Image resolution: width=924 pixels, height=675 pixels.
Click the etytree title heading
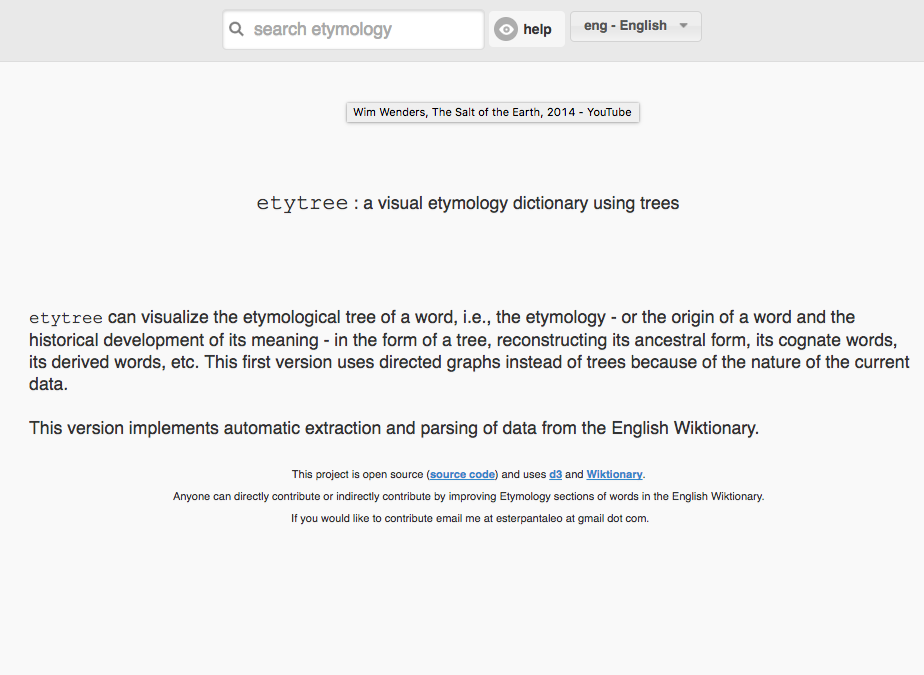pos(302,204)
